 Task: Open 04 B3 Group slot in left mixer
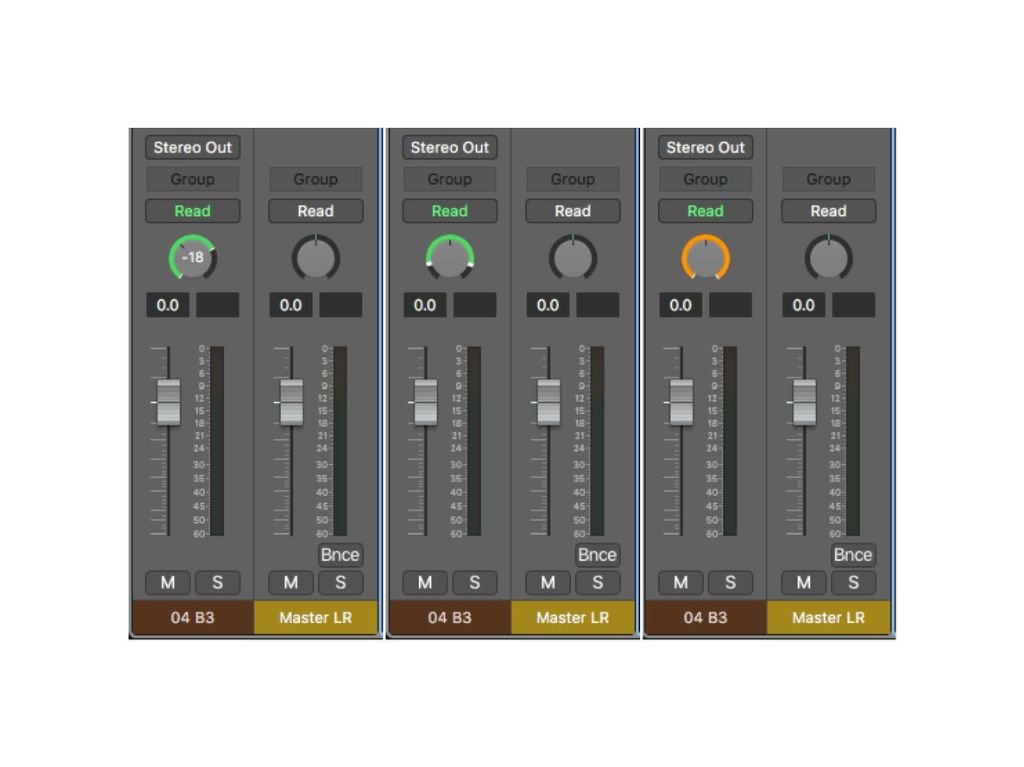click(x=193, y=179)
